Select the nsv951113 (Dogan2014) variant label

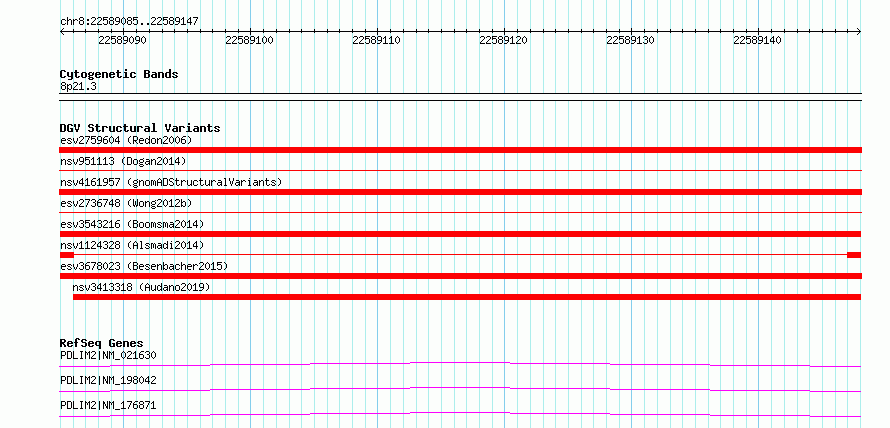[x=123, y=161]
